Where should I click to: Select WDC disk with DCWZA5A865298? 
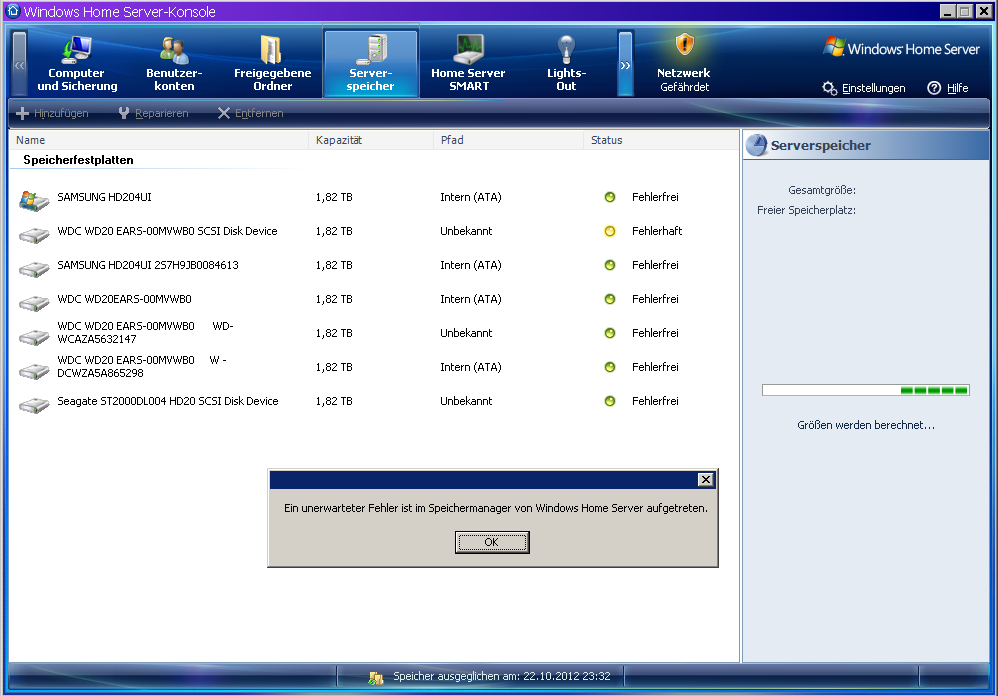pyautogui.click(x=142, y=366)
